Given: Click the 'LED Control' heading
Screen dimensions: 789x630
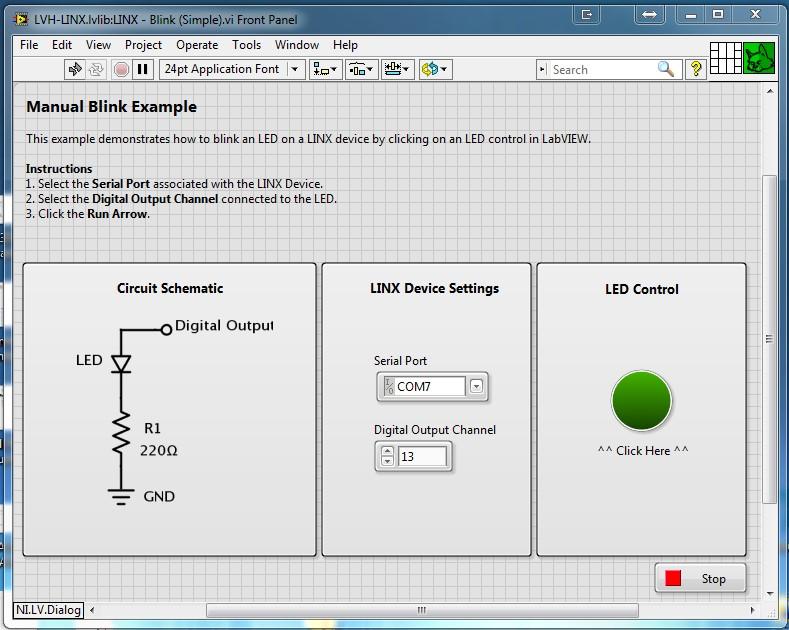Looking at the screenshot, I should click(642, 289).
